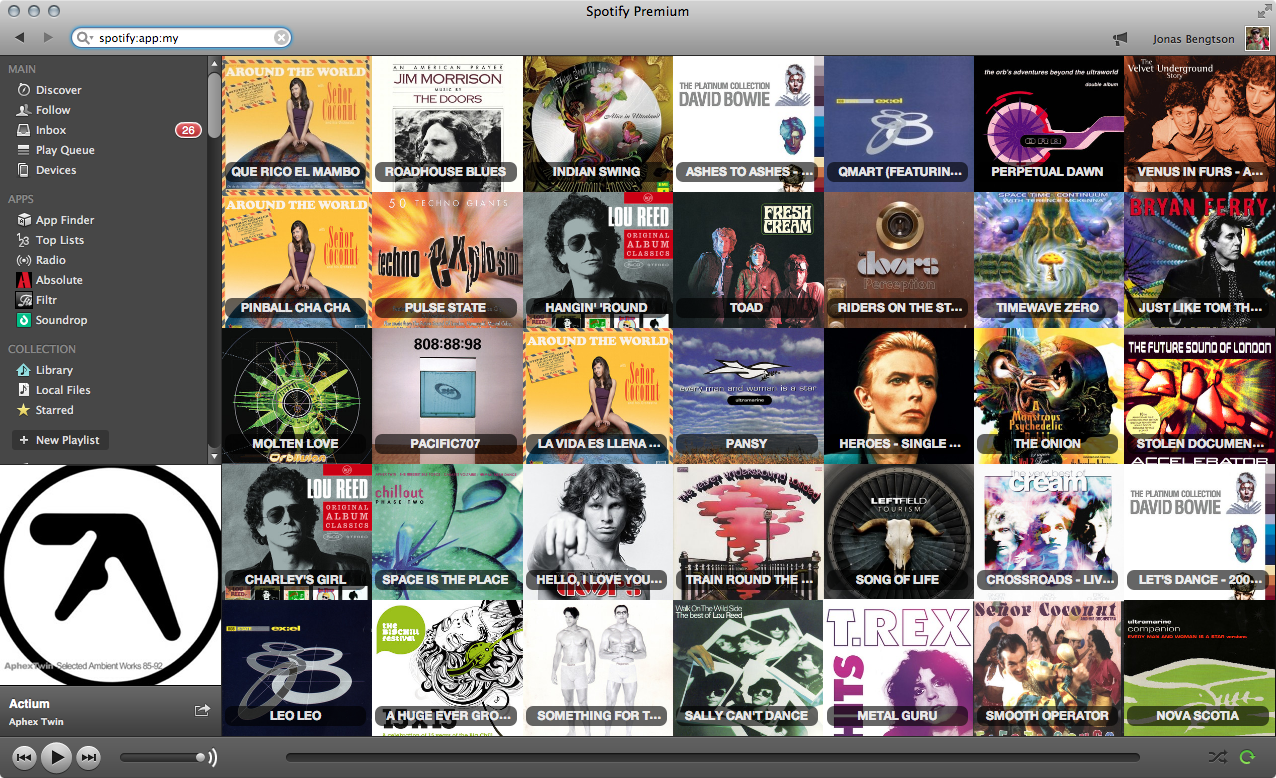Viewport: 1276px width, 778px height.
Task: Launch App Finder icon
Action: click(x=24, y=220)
